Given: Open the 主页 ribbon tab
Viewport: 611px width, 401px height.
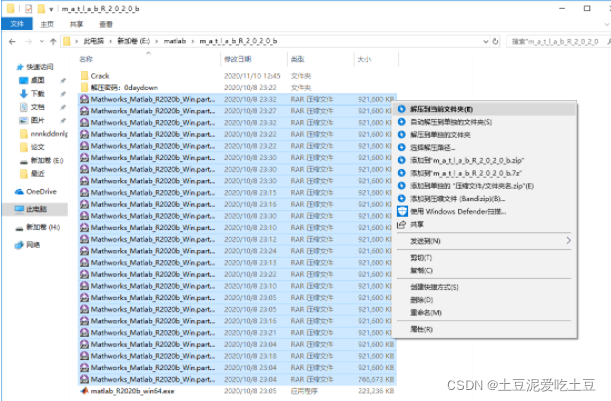Looking at the screenshot, I should tap(47, 24).
